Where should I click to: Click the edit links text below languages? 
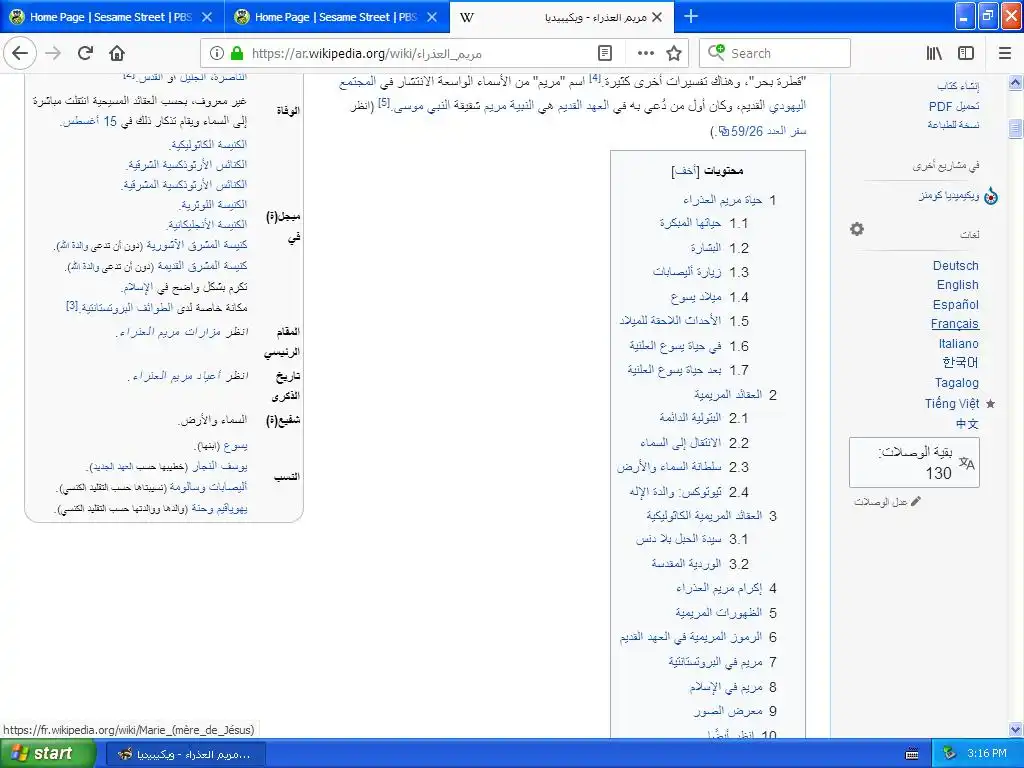(880, 502)
